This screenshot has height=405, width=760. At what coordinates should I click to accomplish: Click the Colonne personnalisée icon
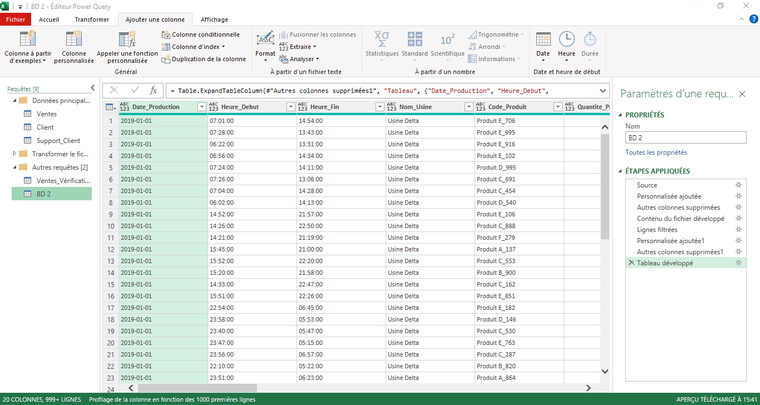coord(73,40)
